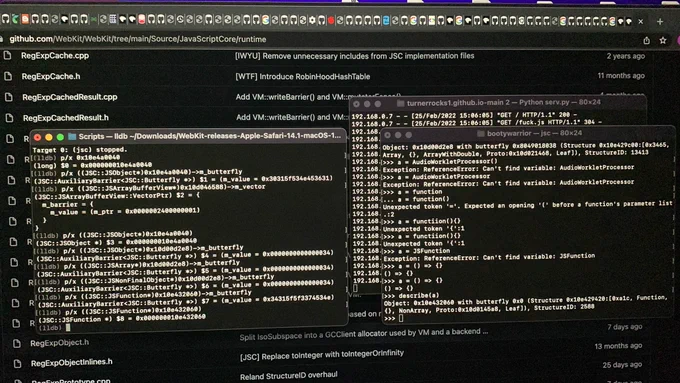
Task: Open file RegExpCachedResult.cpp
Action: (70, 97)
